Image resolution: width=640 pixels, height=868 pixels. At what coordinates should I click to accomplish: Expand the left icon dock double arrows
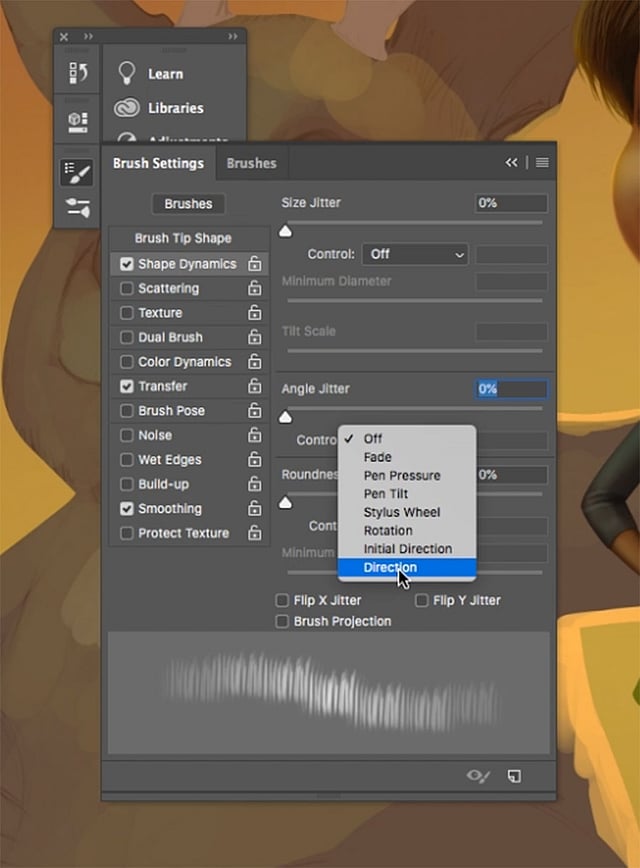tap(88, 37)
